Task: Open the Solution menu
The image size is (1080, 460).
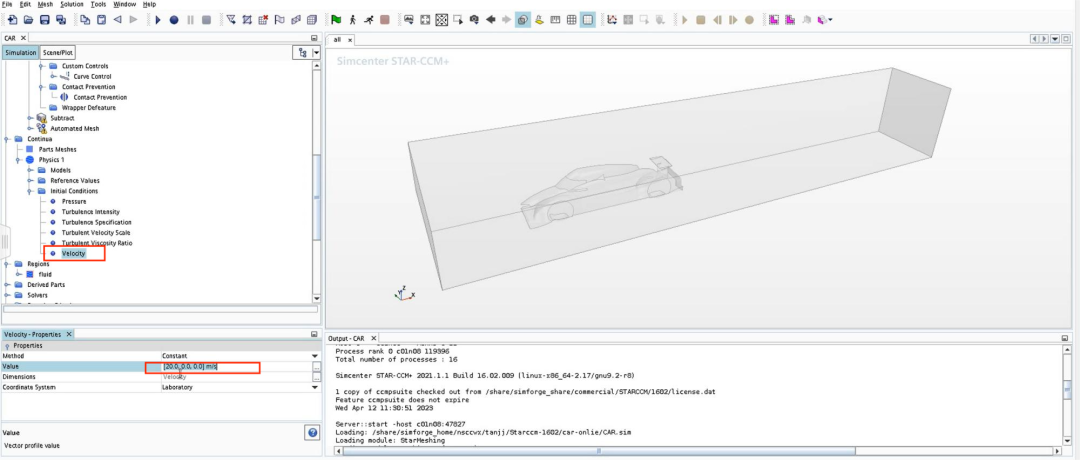Action: coord(72,4)
